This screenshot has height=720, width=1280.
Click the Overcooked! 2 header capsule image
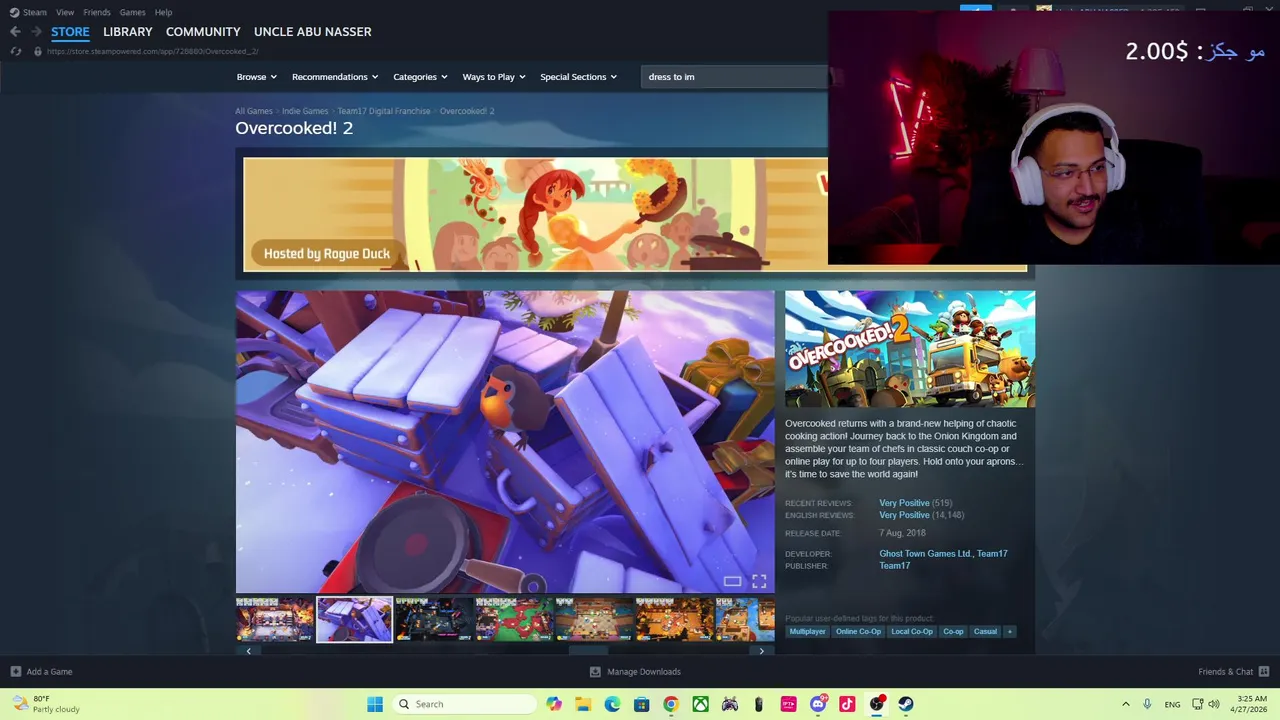coord(910,349)
